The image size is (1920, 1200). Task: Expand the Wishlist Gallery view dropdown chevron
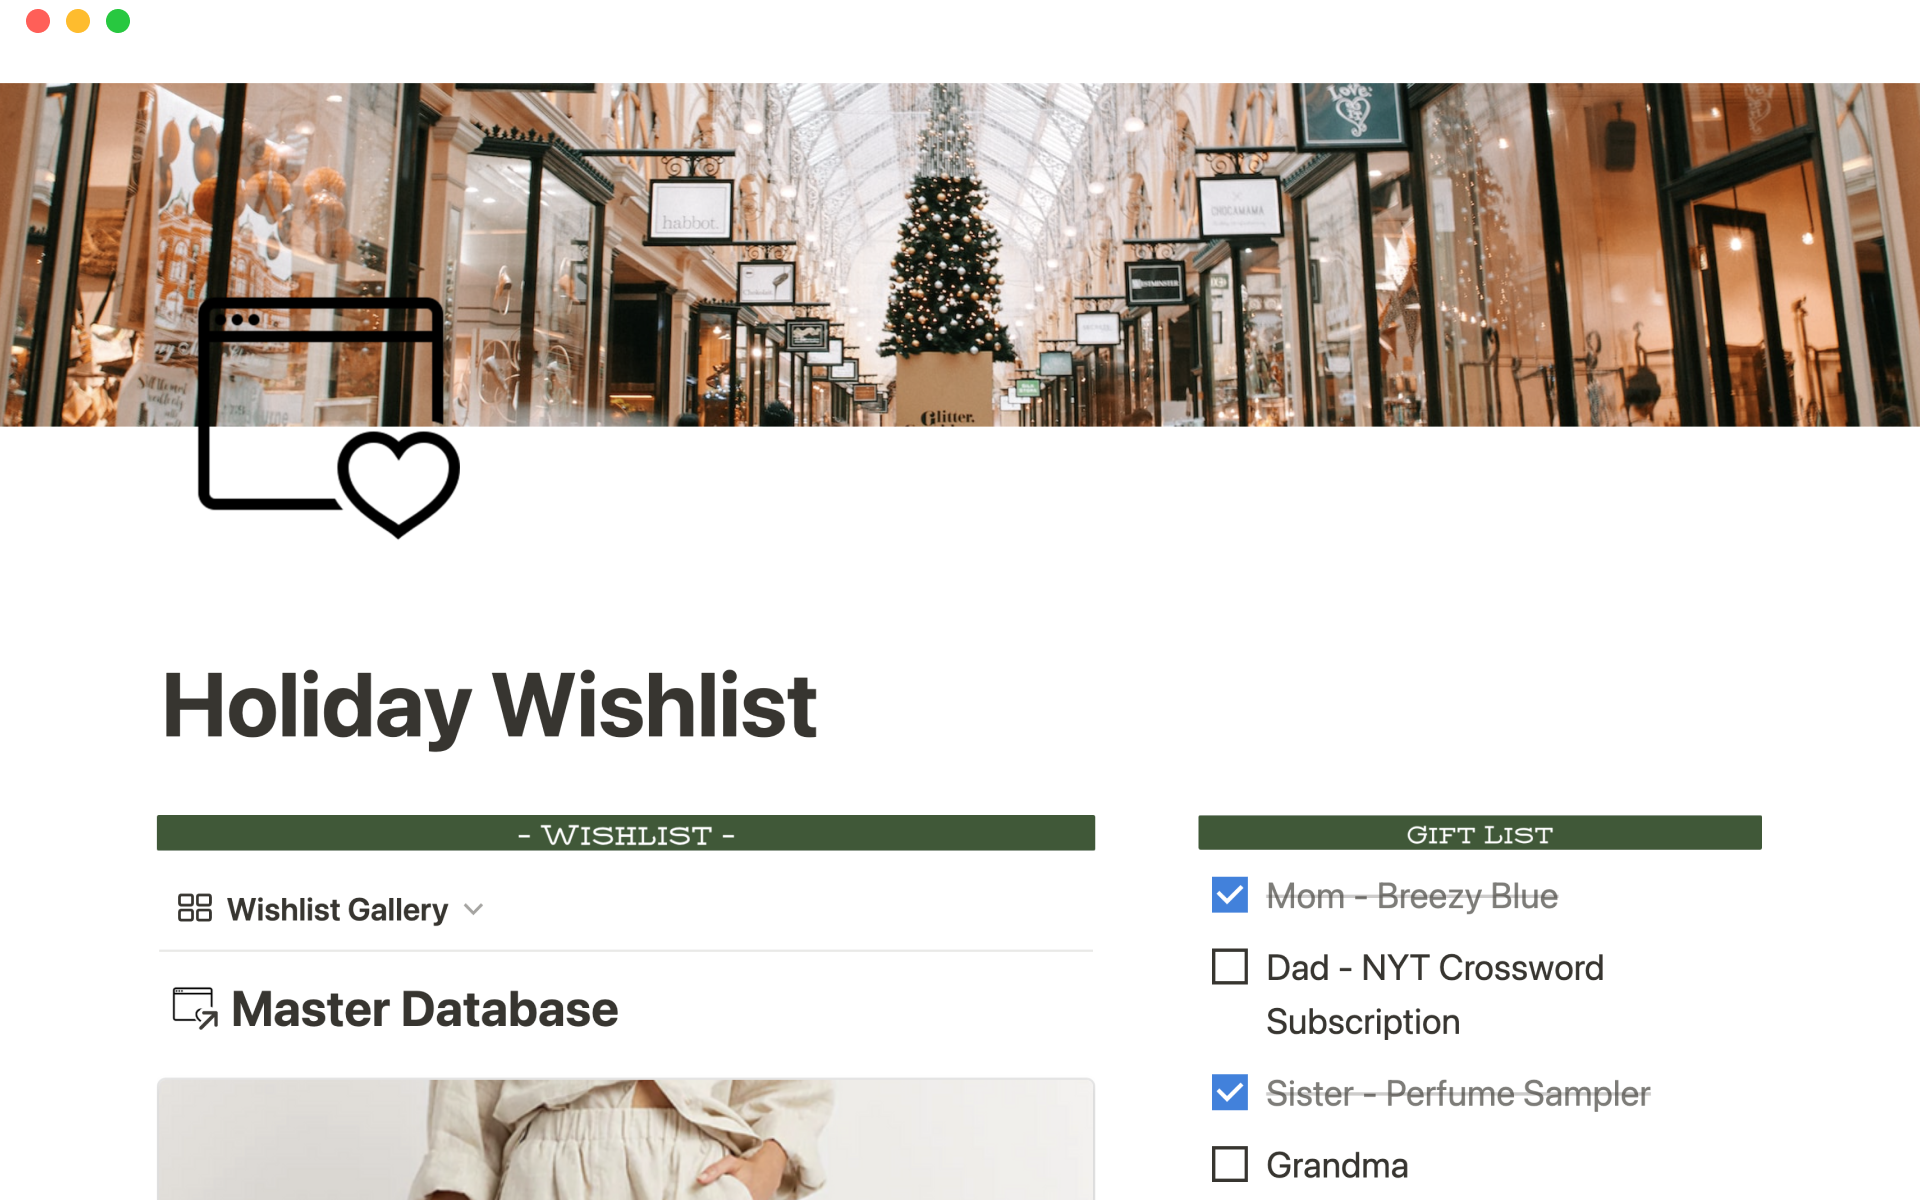[x=474, y=910]
